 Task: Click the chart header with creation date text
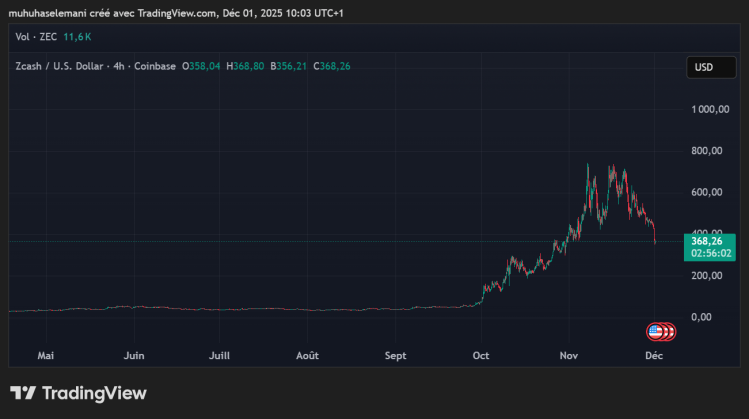click(x=176, y=13)
